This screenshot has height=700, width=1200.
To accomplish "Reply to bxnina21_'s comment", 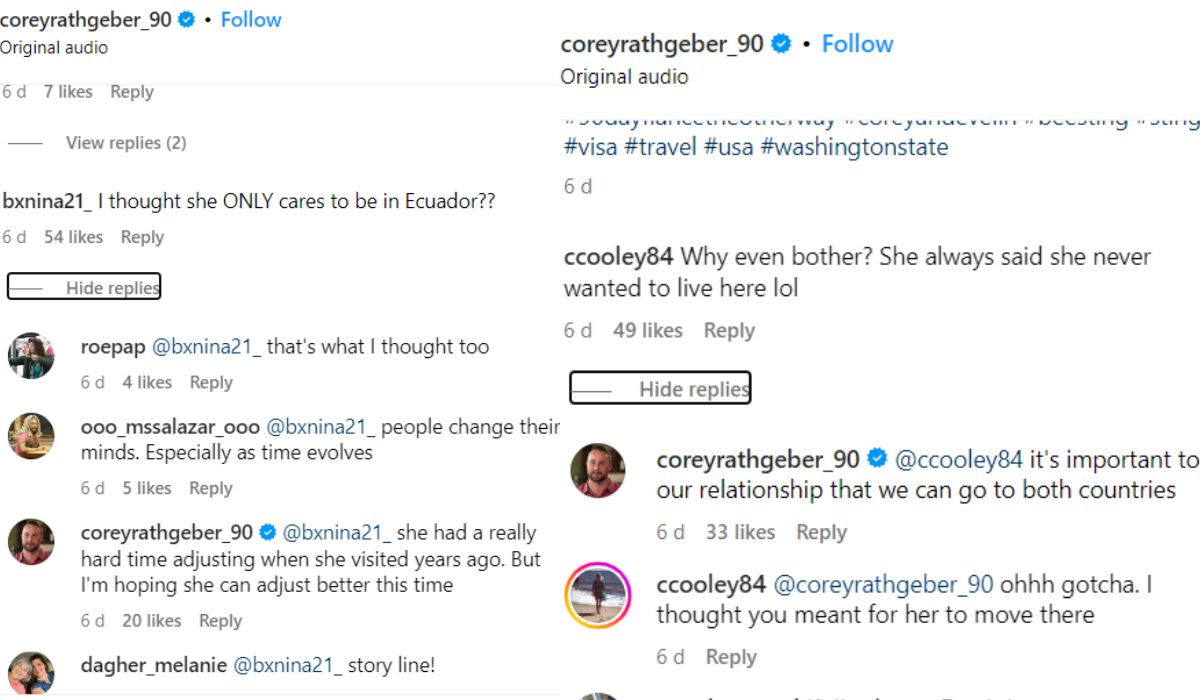I will click(142, 237).
